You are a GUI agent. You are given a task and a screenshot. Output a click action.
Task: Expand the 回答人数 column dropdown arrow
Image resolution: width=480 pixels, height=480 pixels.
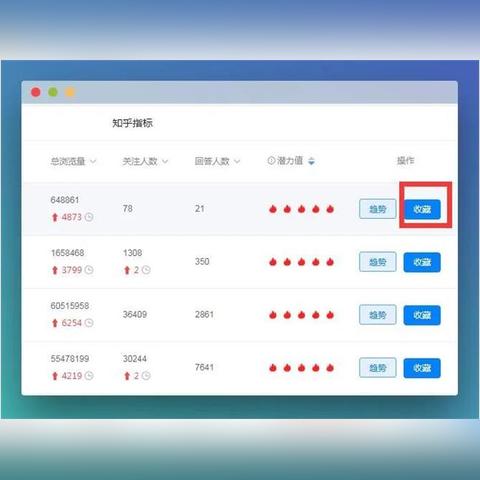coord(237,161)
